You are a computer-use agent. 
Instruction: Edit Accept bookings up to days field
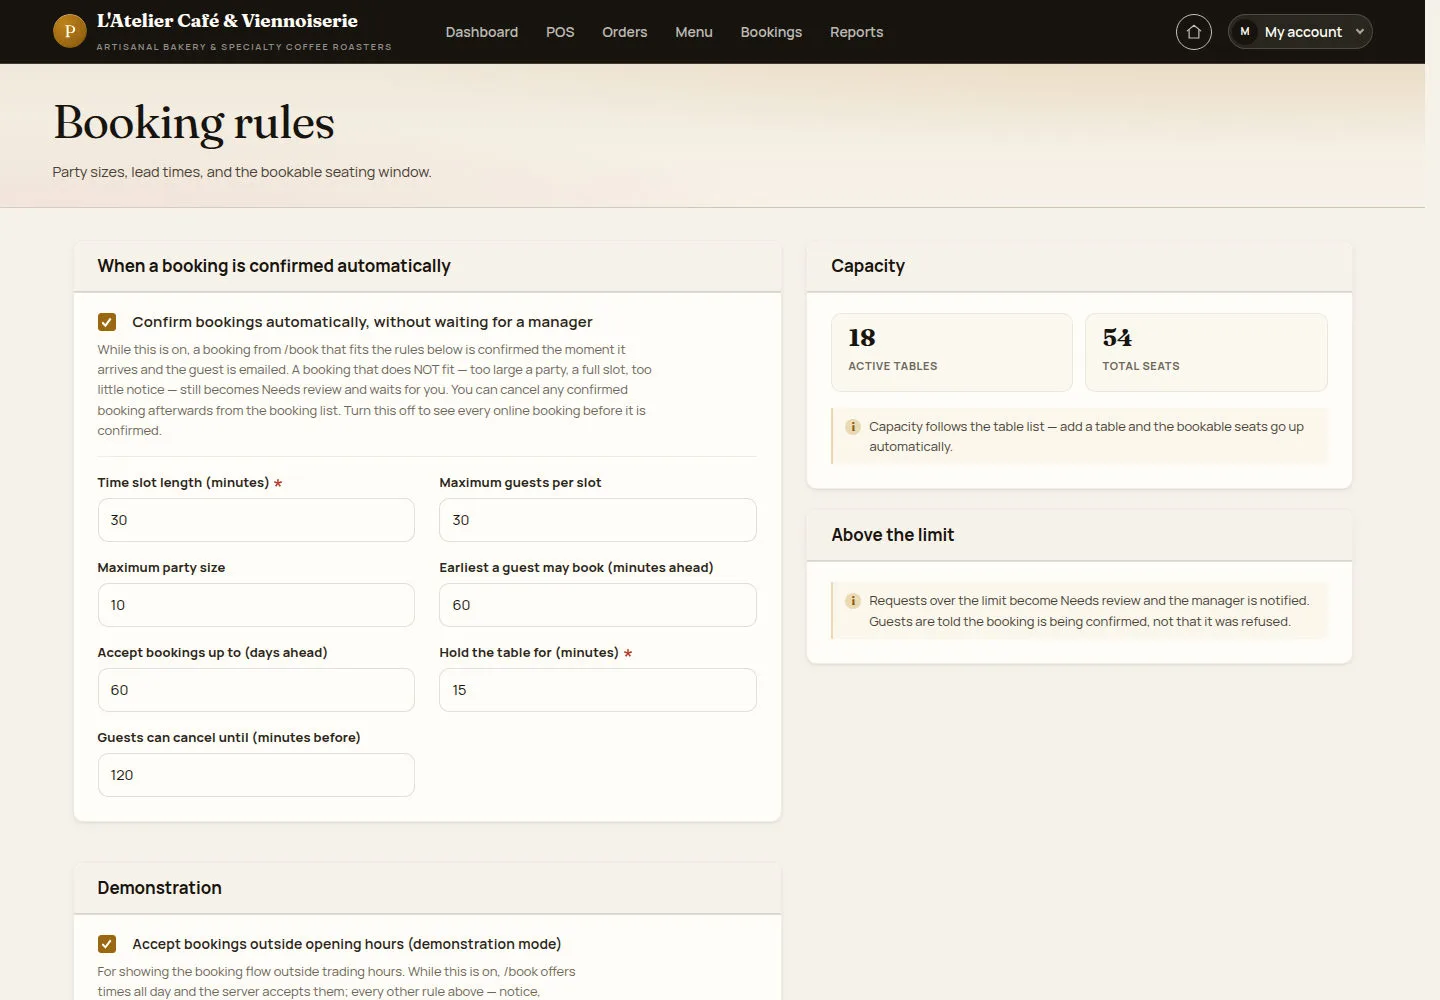256,690
